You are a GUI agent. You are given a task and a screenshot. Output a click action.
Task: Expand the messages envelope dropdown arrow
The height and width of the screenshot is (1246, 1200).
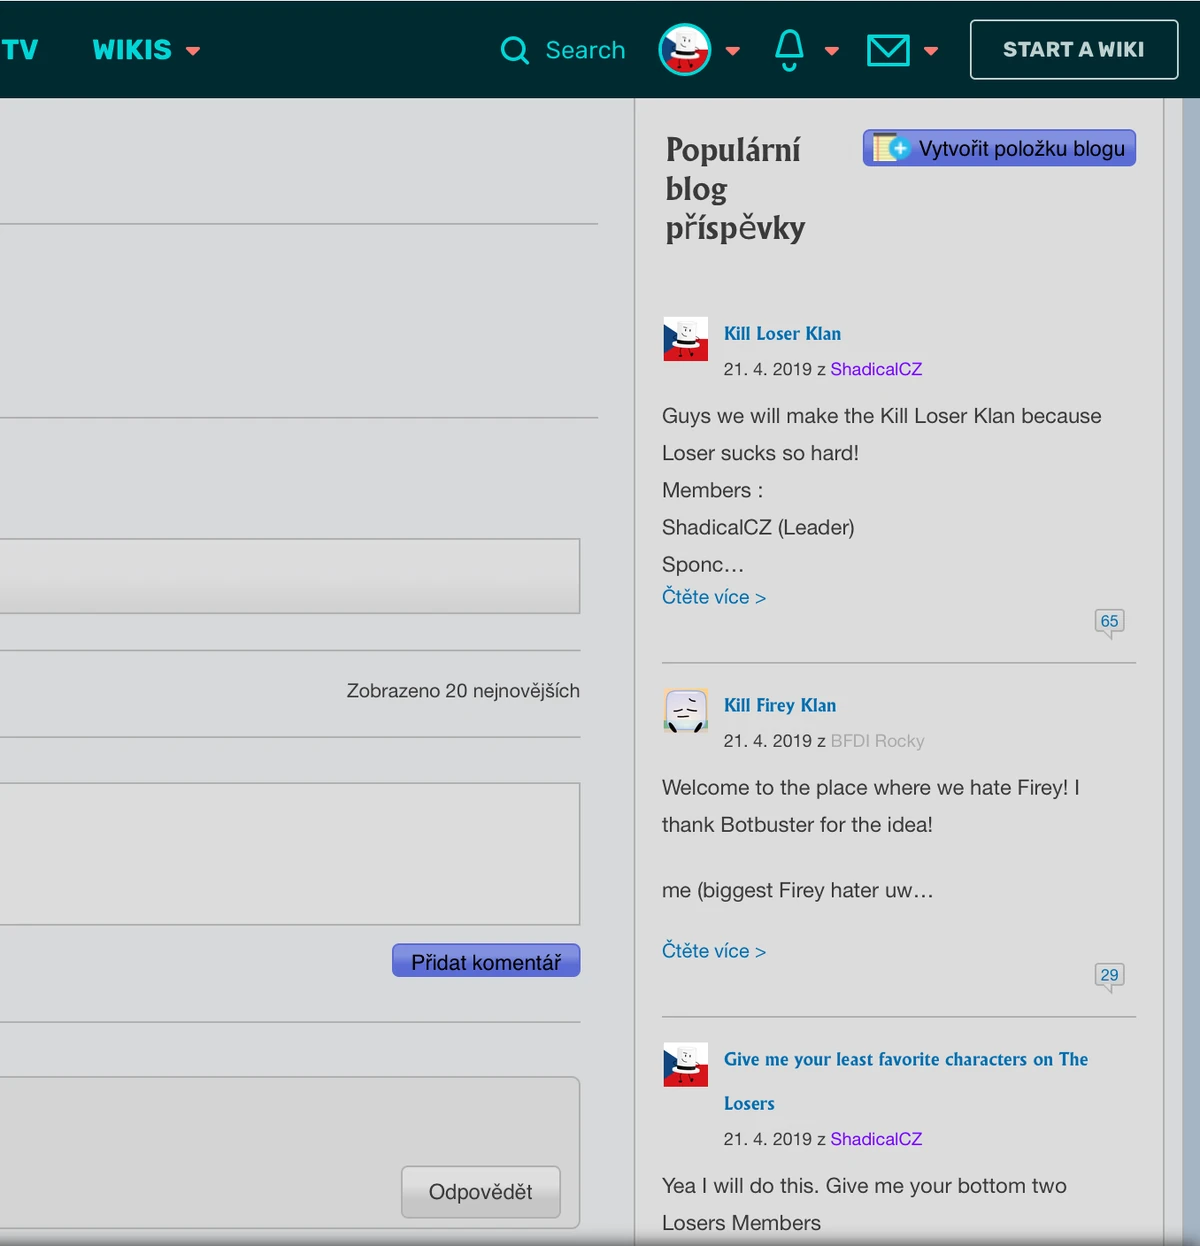point(931,50)
